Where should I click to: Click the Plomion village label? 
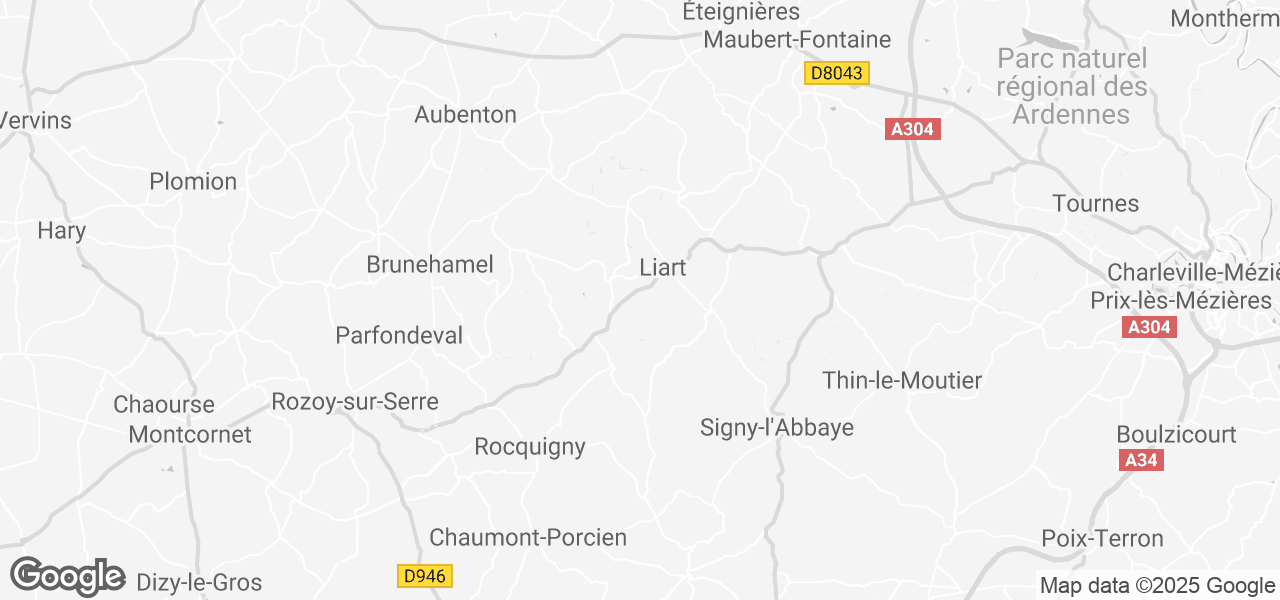click(x=193, y=181)
